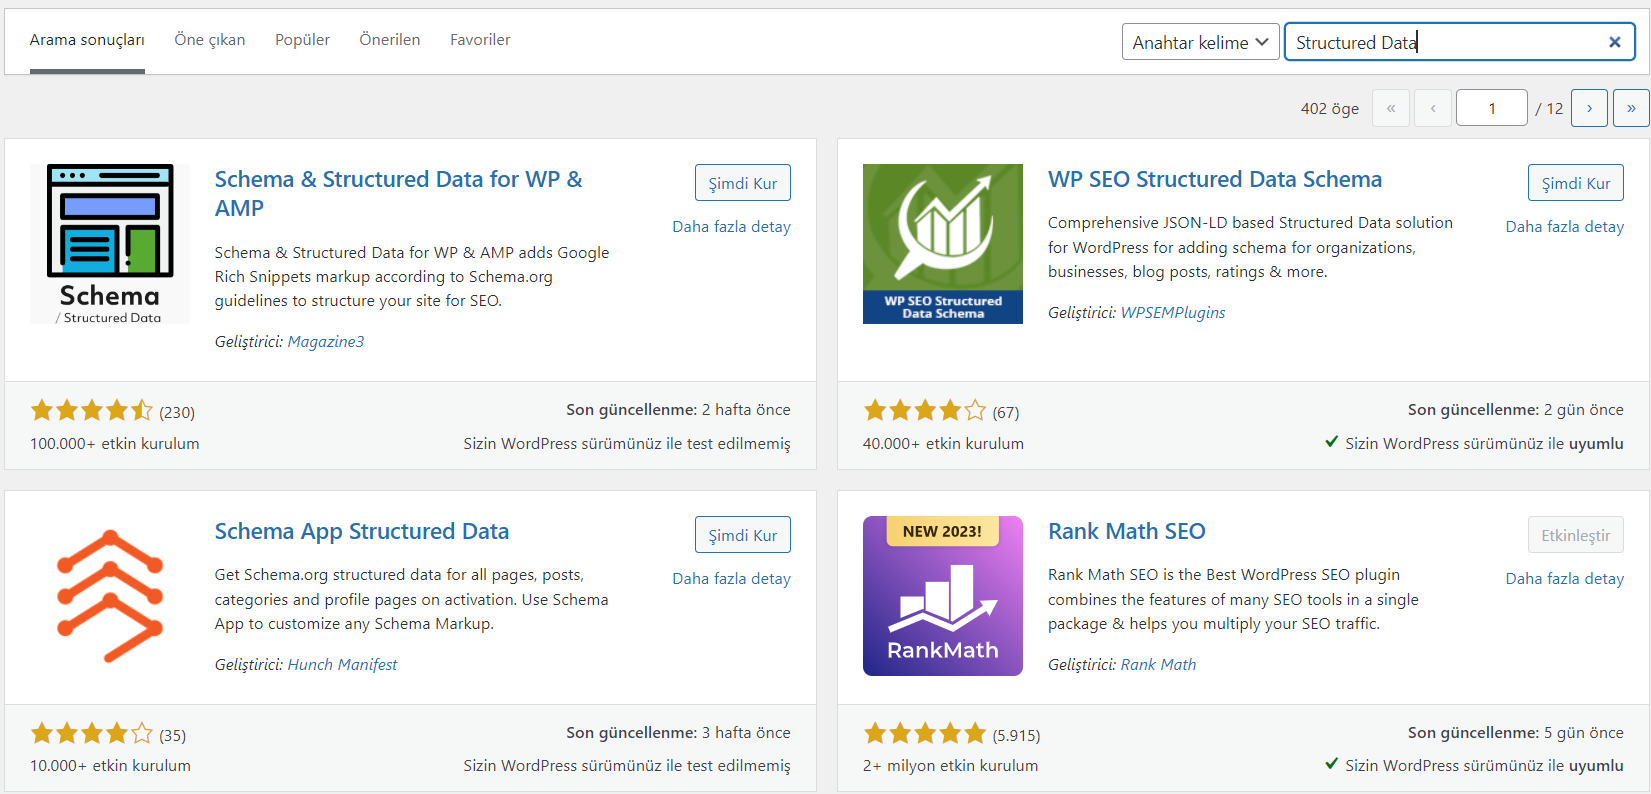
Task: Install WP SEO Structured Data Schema now
Action: 1576,183
